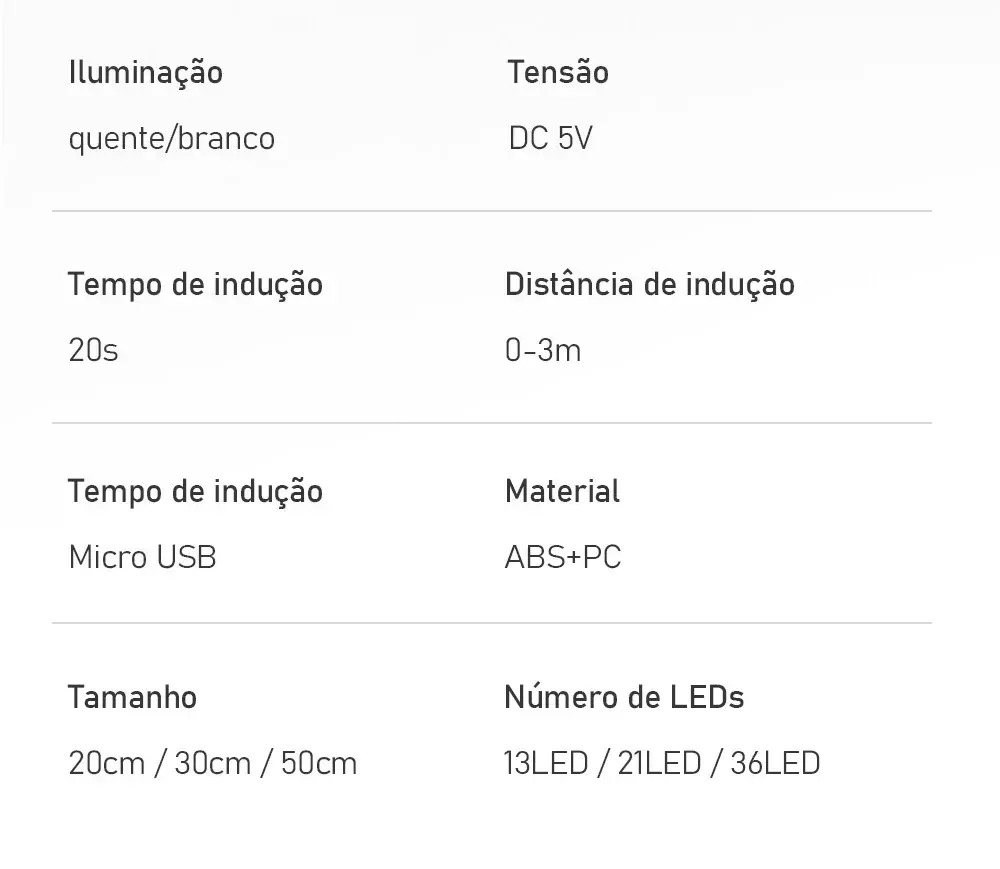Select the 20s induction time value
The width and height of the screenshot is (1000, 869).
click(x=93, y=351)
